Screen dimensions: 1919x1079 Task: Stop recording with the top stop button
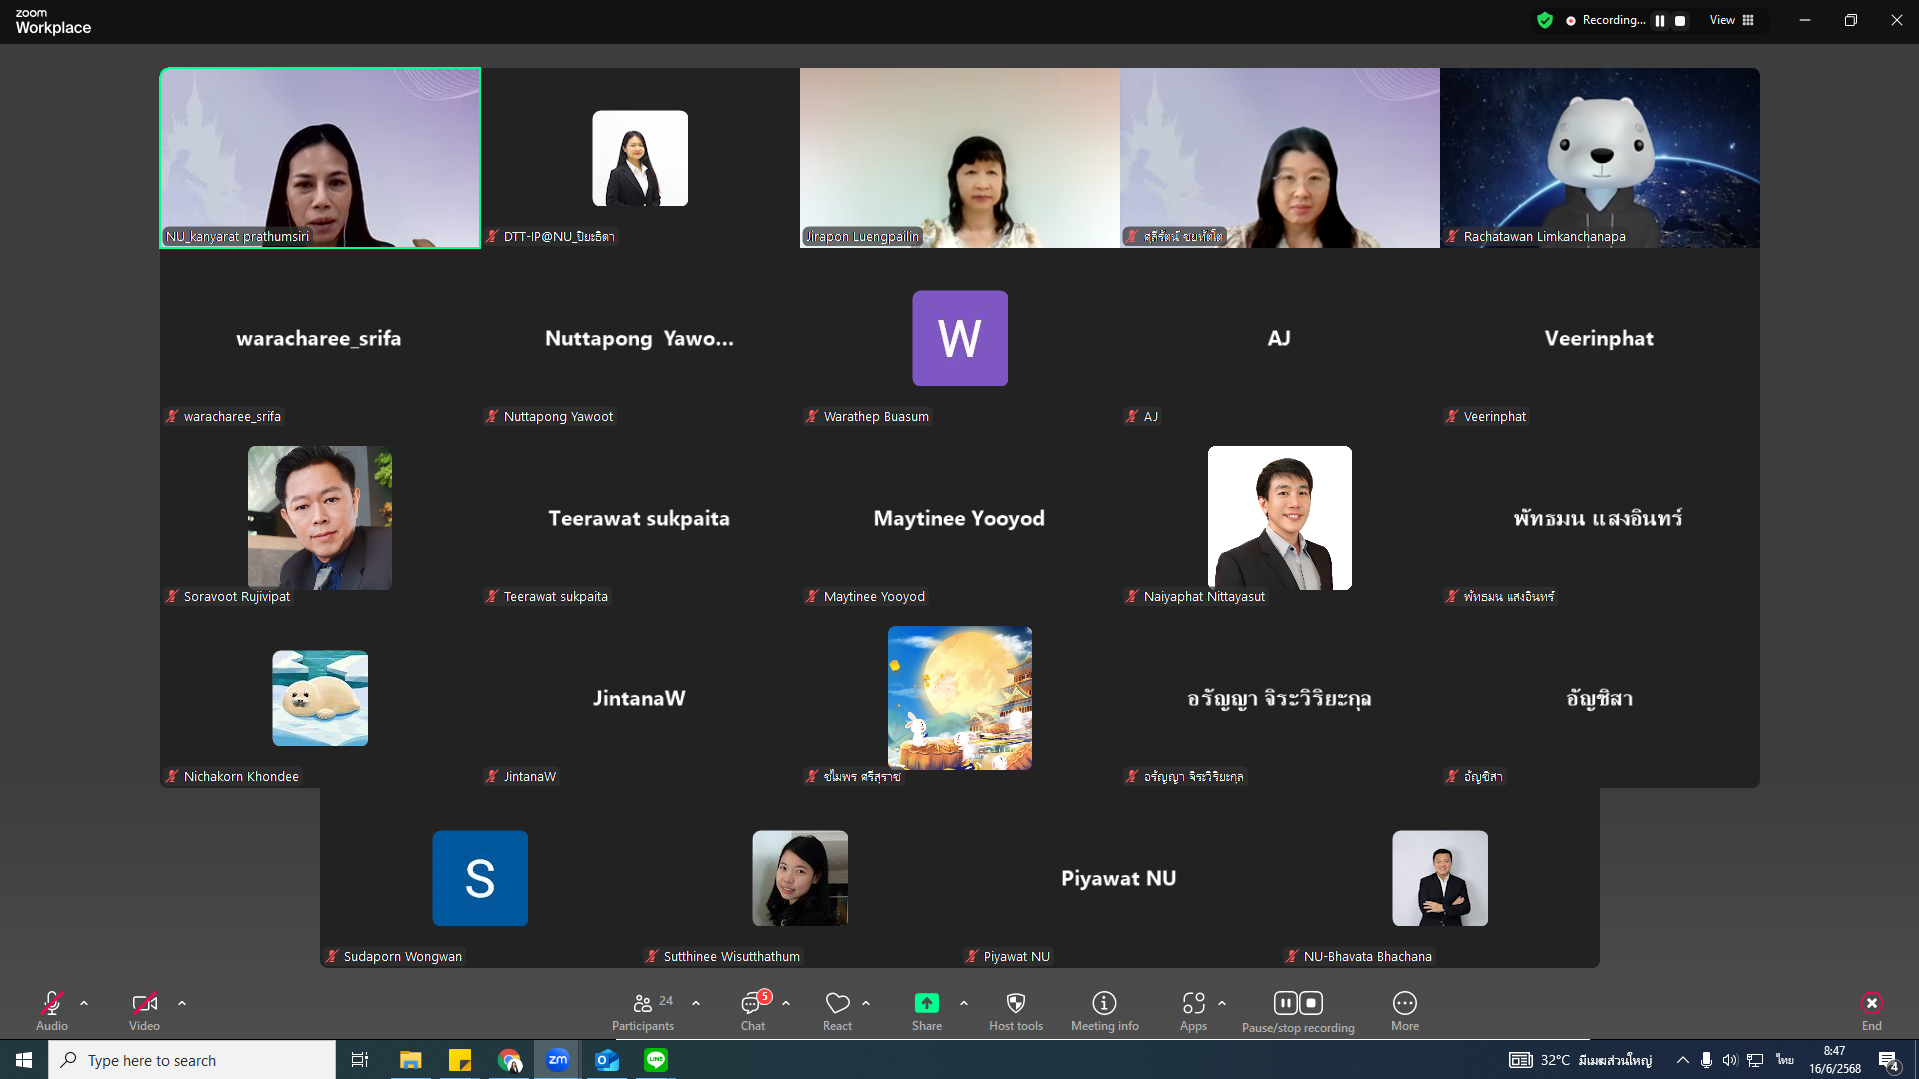[x=1680, y=21]
